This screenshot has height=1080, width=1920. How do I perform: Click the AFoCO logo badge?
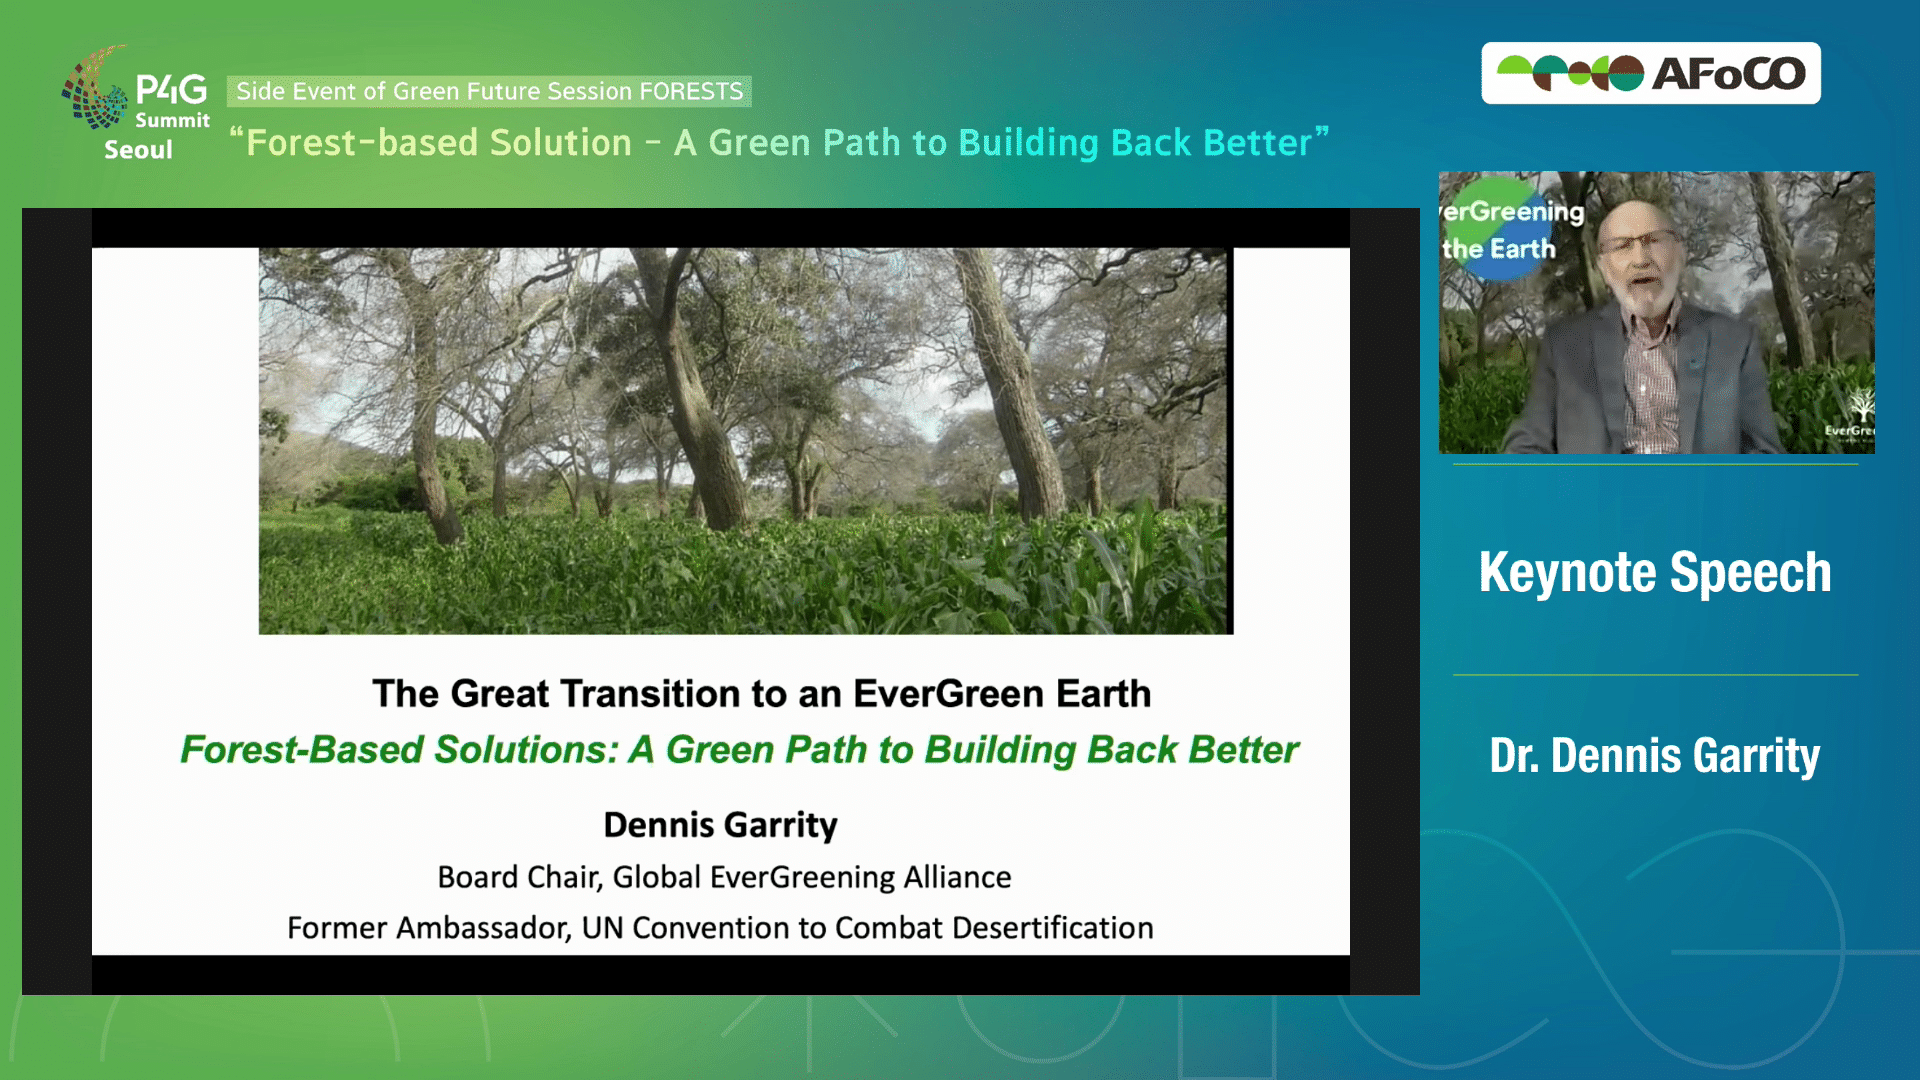tap(1650, 73)
